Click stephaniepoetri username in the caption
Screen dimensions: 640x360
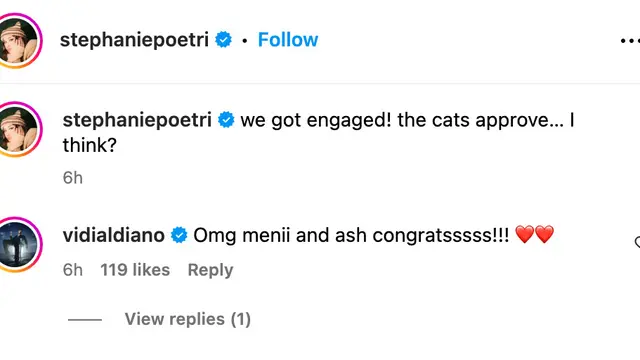click(x=137, y=120)
